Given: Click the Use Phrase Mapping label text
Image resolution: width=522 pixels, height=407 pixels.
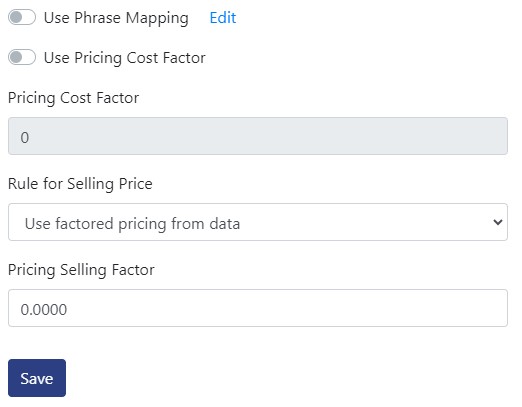Looking at the screenshot, I should pos(116,18).
